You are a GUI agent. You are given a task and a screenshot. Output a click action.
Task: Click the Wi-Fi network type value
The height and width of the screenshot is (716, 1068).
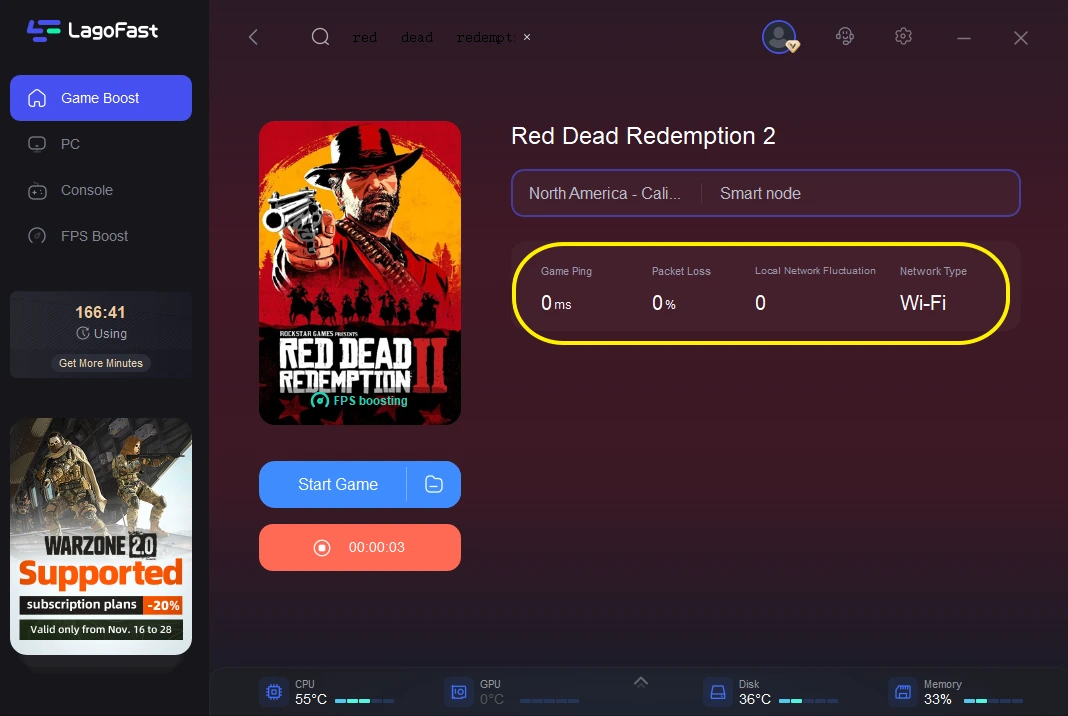tap(923, 303)
